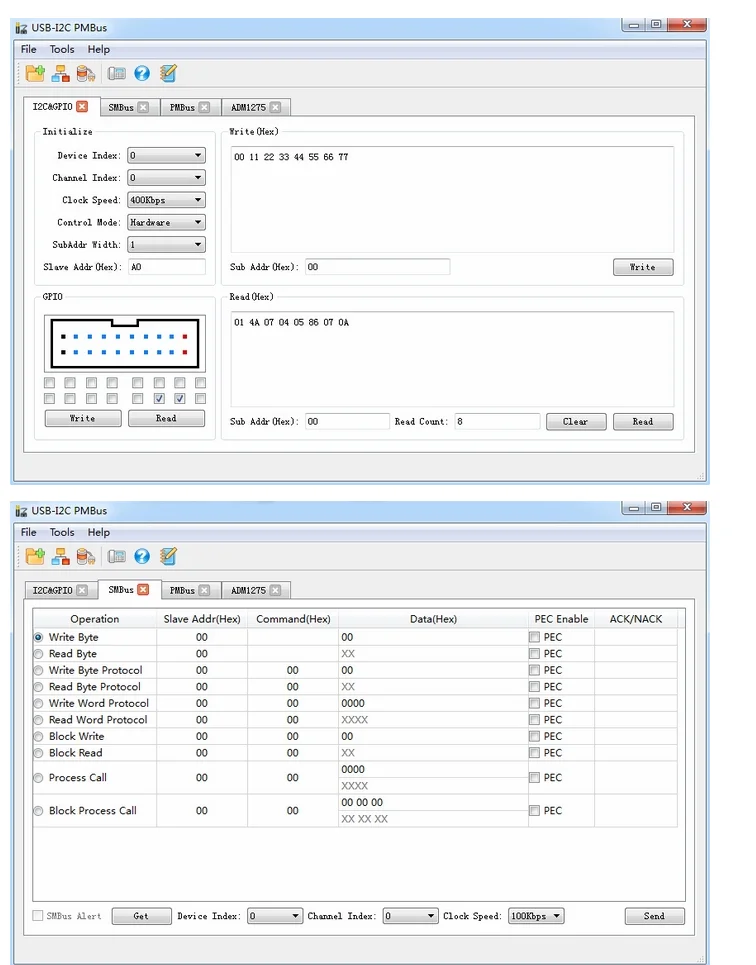The image size is (756, 965).
Task: Click the database icon in top window toolbar
Action: click(86, 73)
